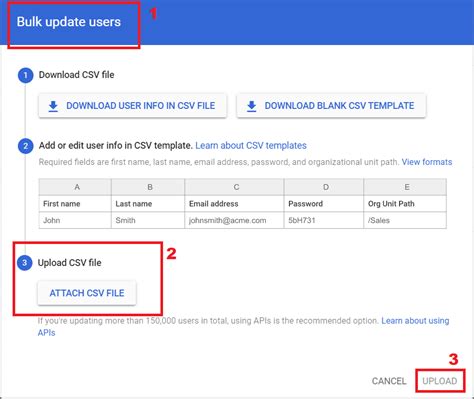Click the 'John' sample cell
This screenshot has width=474, height=399.
75,220
